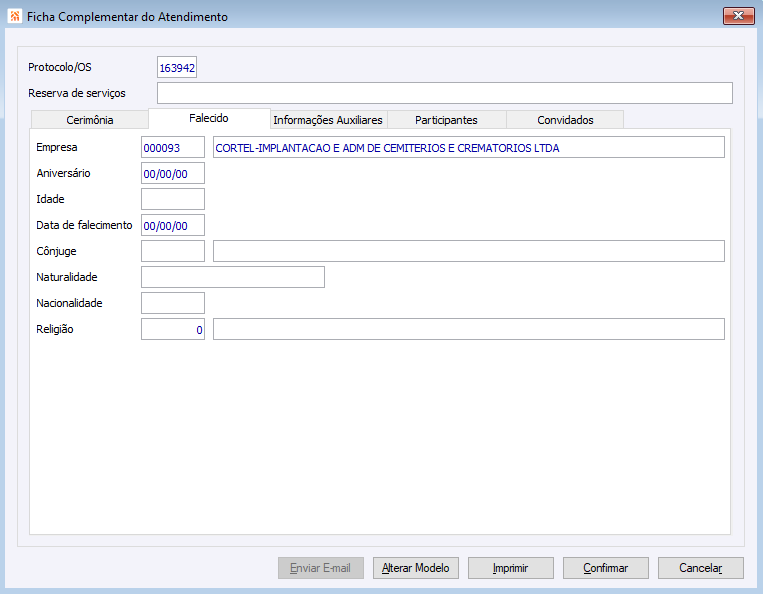Click the app icon in the title bar

pyautogui.click(x=15, y=16)
